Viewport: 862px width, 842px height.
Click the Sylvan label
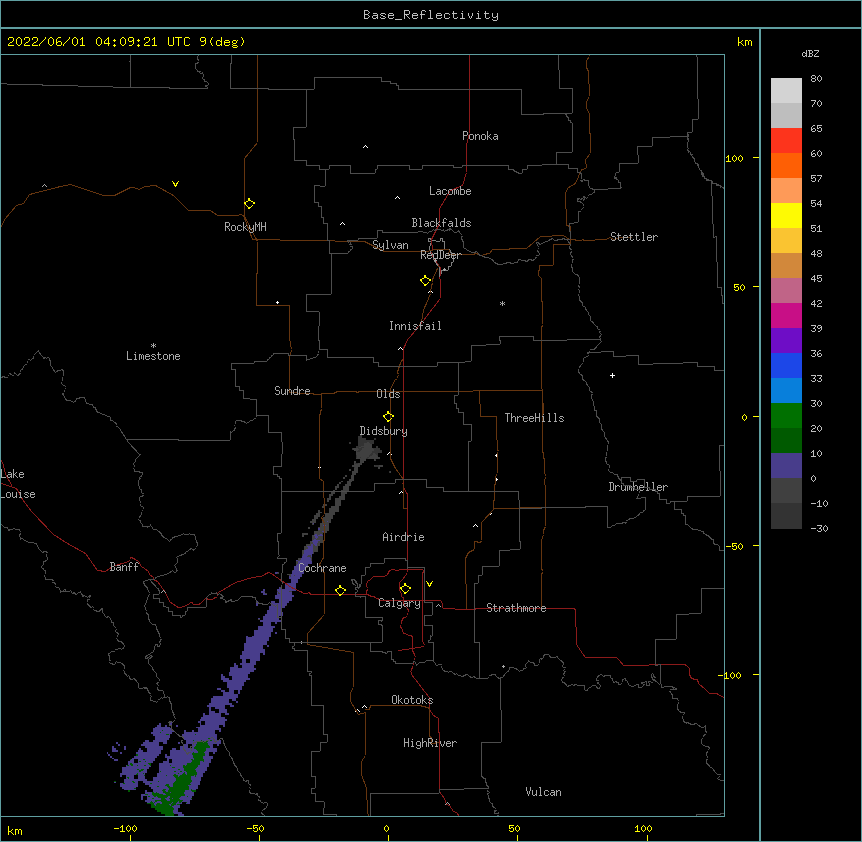point(390,245)
